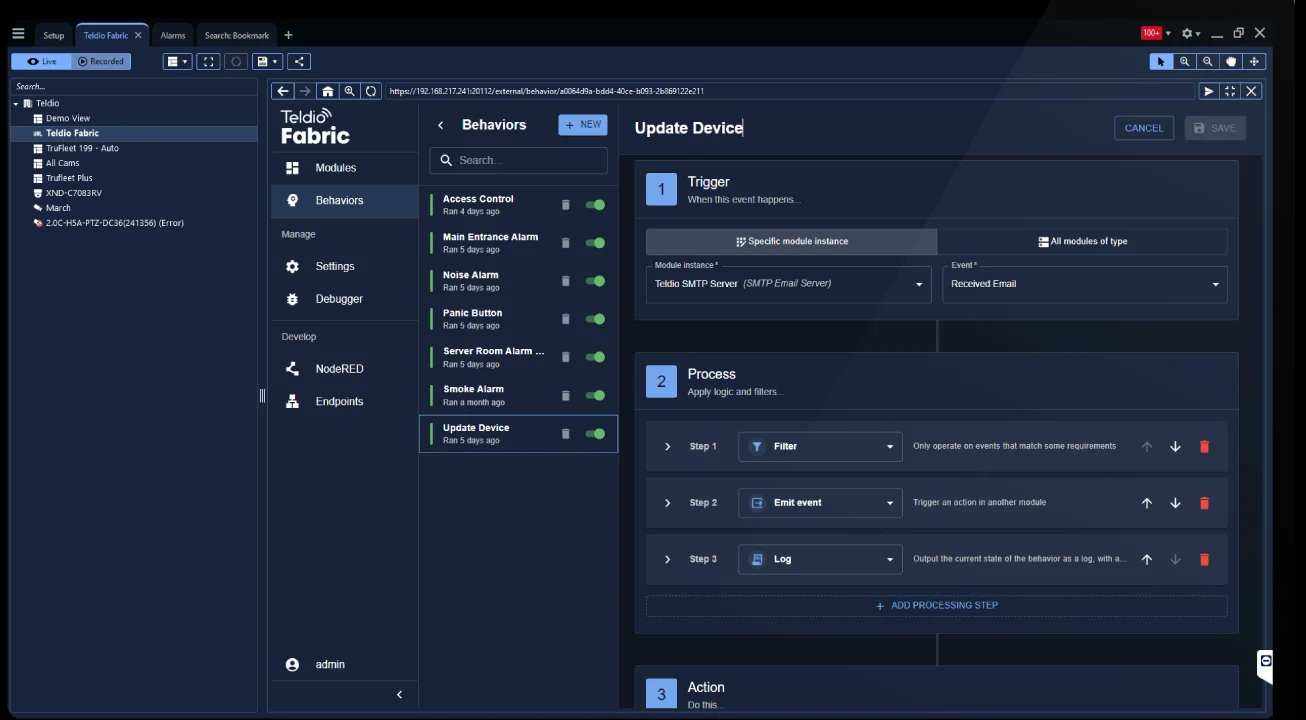
Task: Switch to Recorded mode
Action: point(100,61)
